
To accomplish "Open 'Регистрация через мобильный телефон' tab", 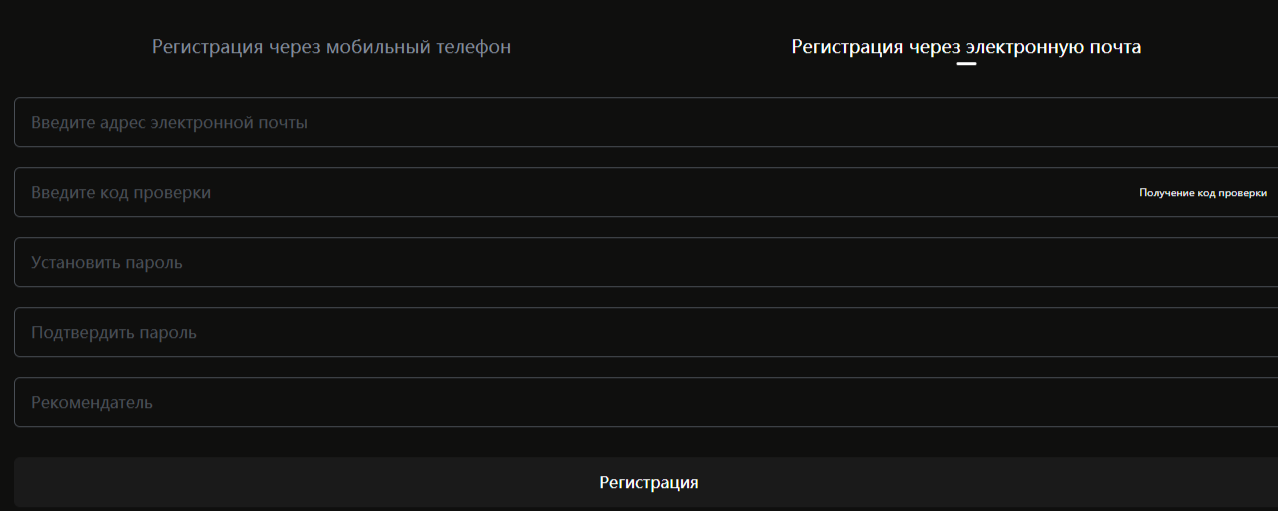I will coord(331,47).
